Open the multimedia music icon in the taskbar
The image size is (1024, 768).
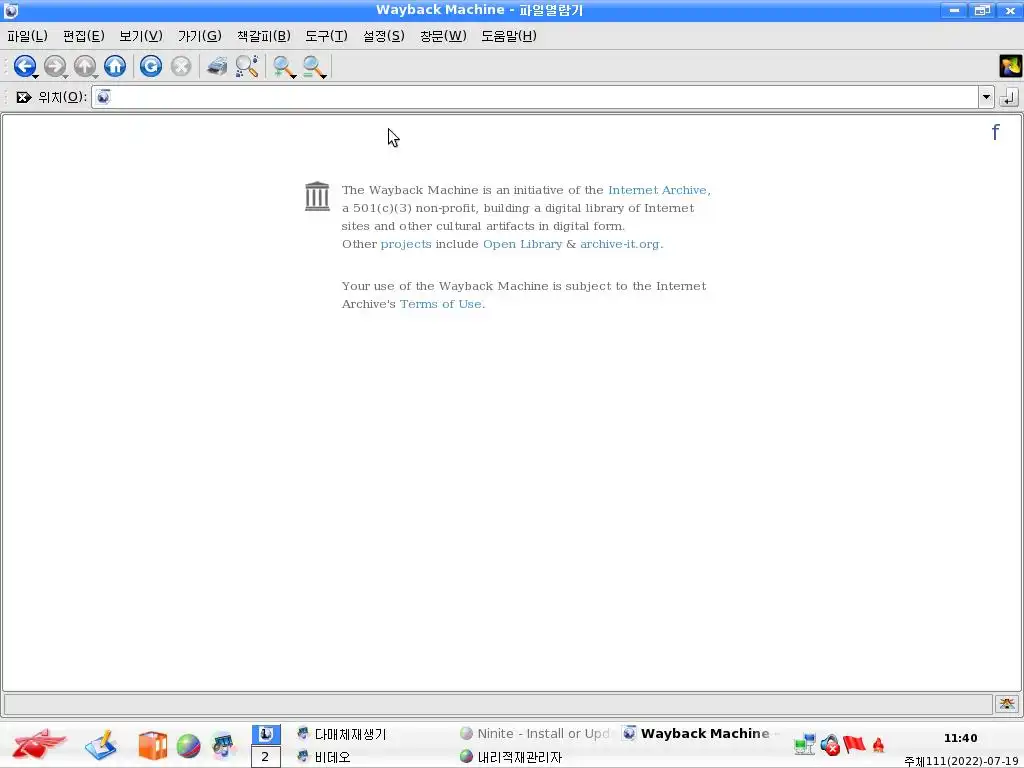(224, 745)
